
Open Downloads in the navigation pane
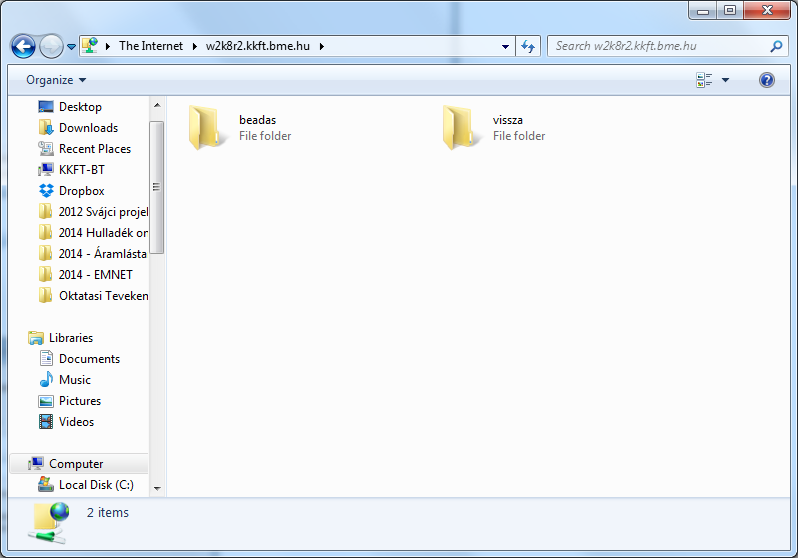coord(88,128)
